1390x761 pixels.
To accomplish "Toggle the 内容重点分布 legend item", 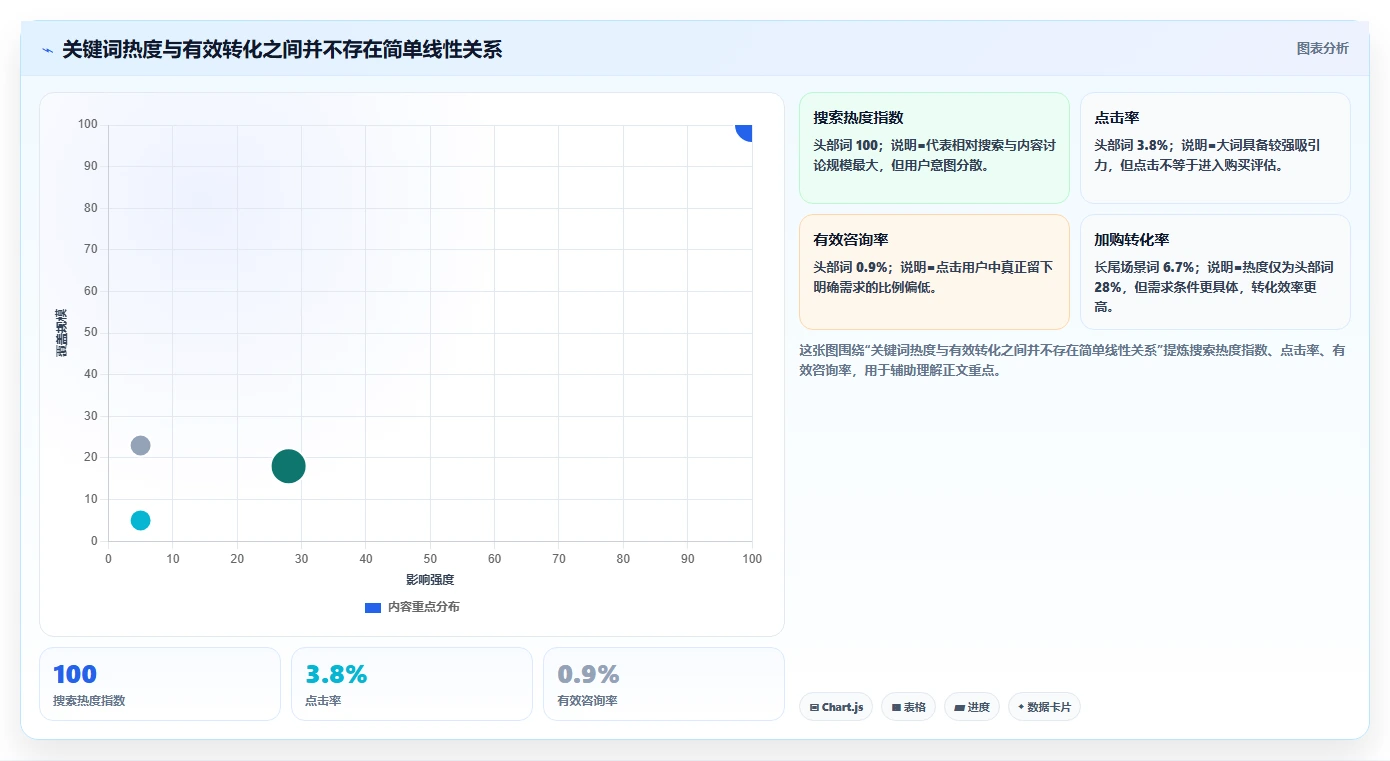I will pos(413,607).
